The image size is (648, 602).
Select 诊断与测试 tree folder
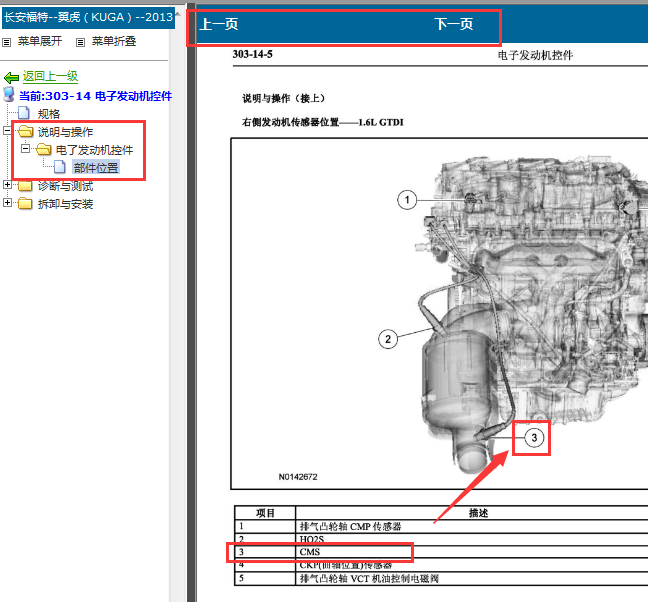point(65,186)
